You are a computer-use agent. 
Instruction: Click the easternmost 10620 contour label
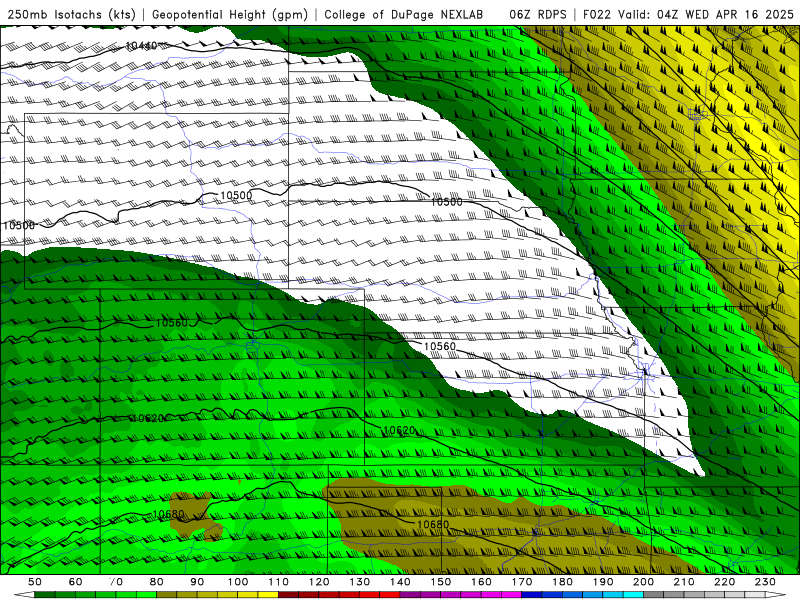(x=399, y=431)
